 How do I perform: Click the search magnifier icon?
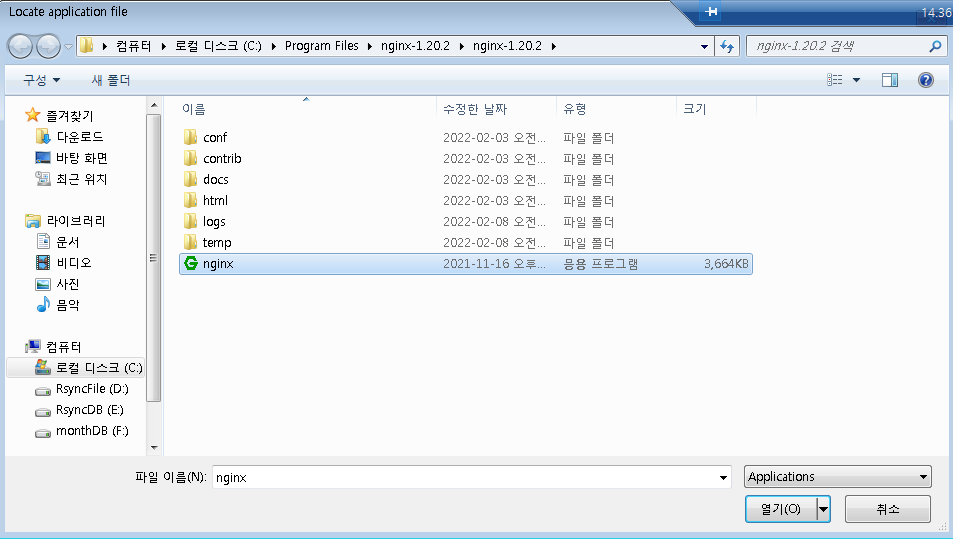(935, 46)
